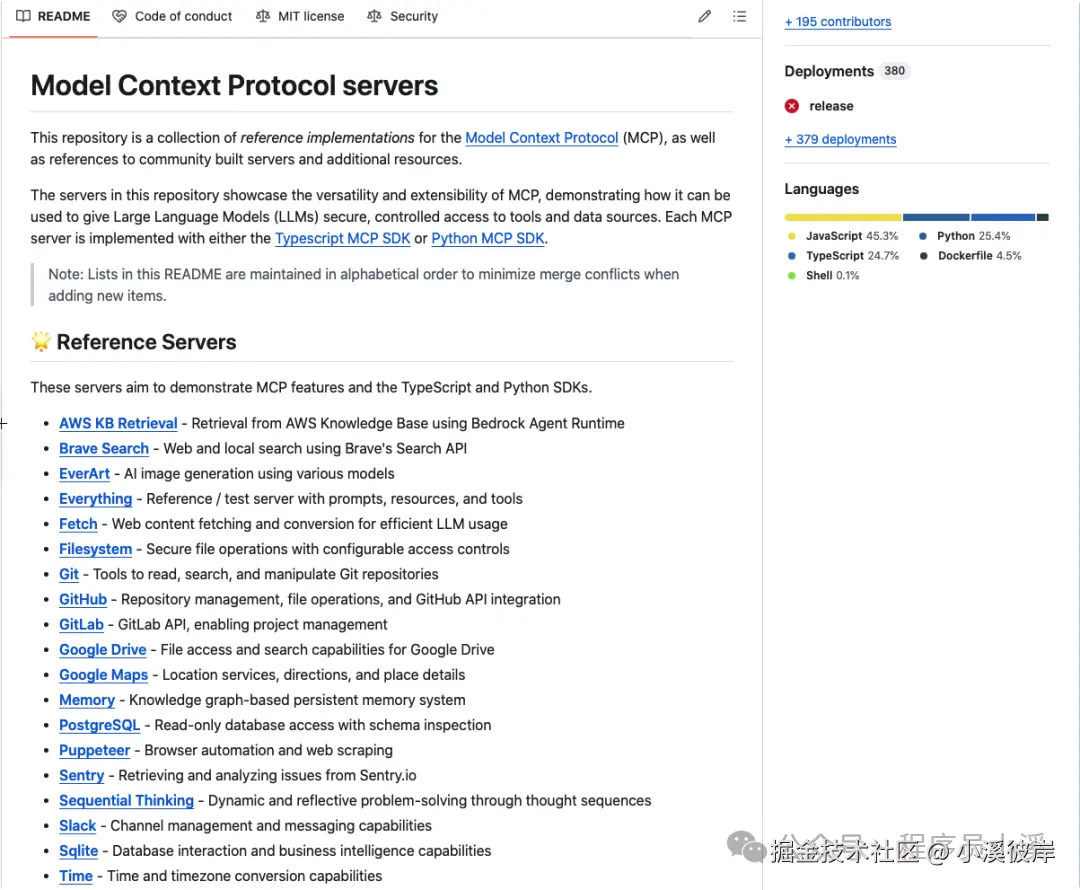Open the Everything server link
The height and width of the screenshot is (890, 1080).
coord(95,499)
